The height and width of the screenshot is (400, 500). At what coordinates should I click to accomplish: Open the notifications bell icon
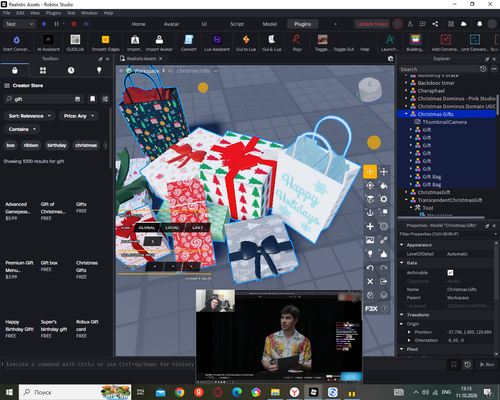(479, 24)
